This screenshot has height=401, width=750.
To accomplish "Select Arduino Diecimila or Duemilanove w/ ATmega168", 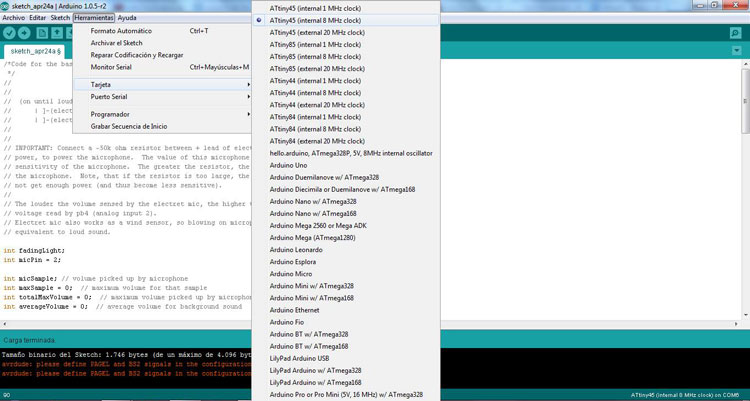I will tap(345, 189).
